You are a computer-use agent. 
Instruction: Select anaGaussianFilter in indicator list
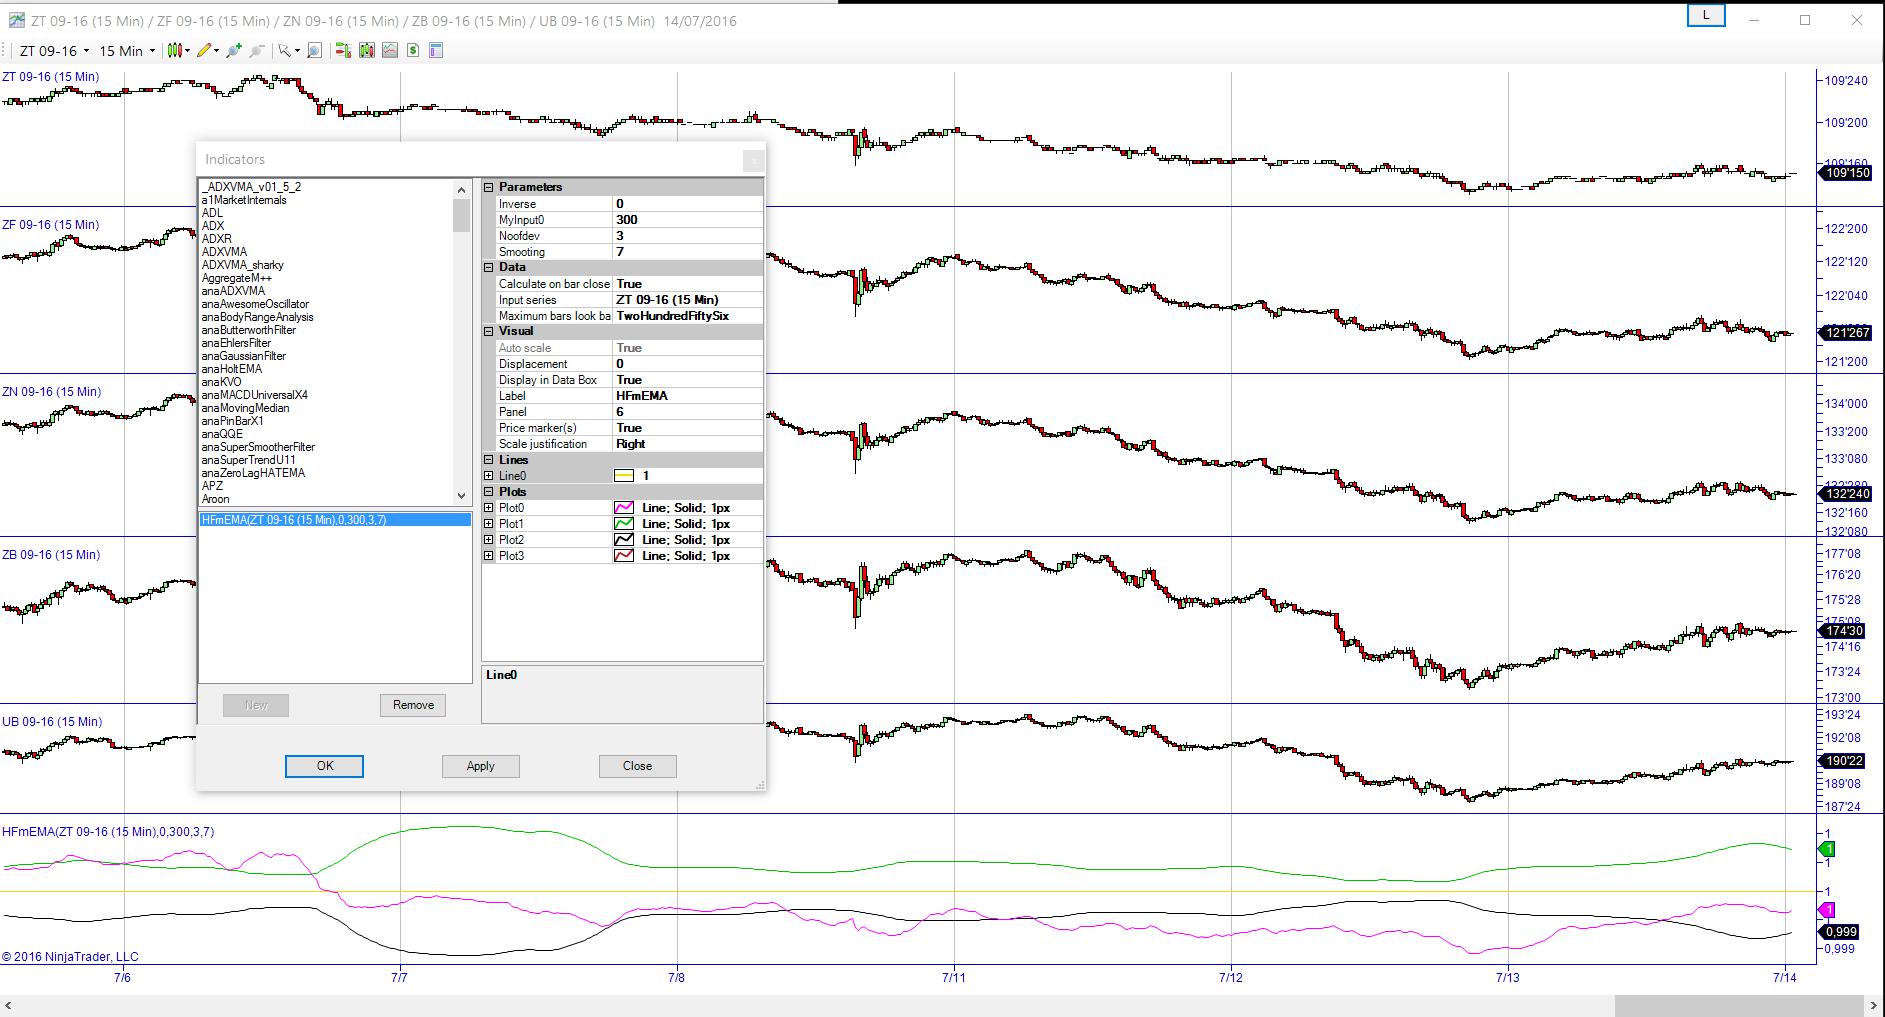coord(243,356)
